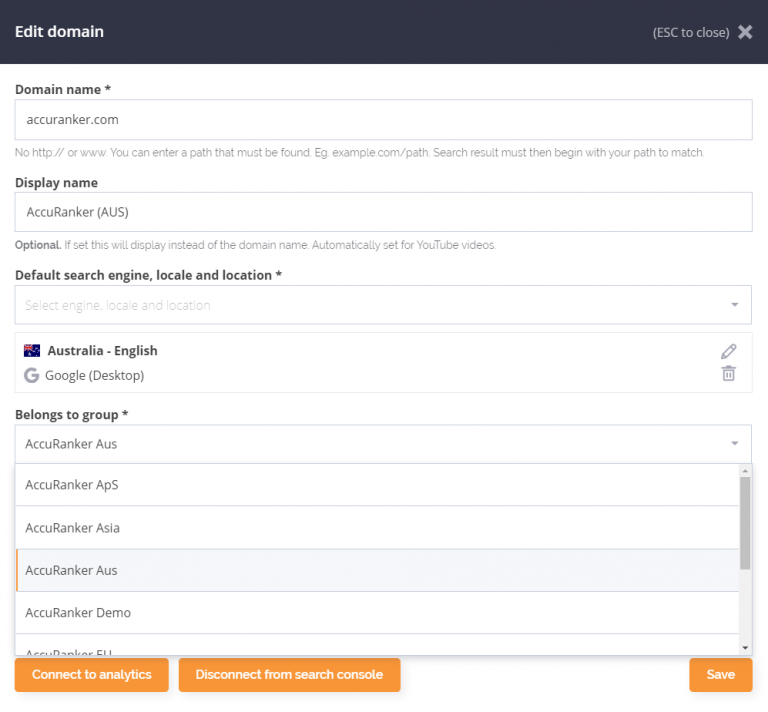Click the Australian flag icon

[32, 351]
